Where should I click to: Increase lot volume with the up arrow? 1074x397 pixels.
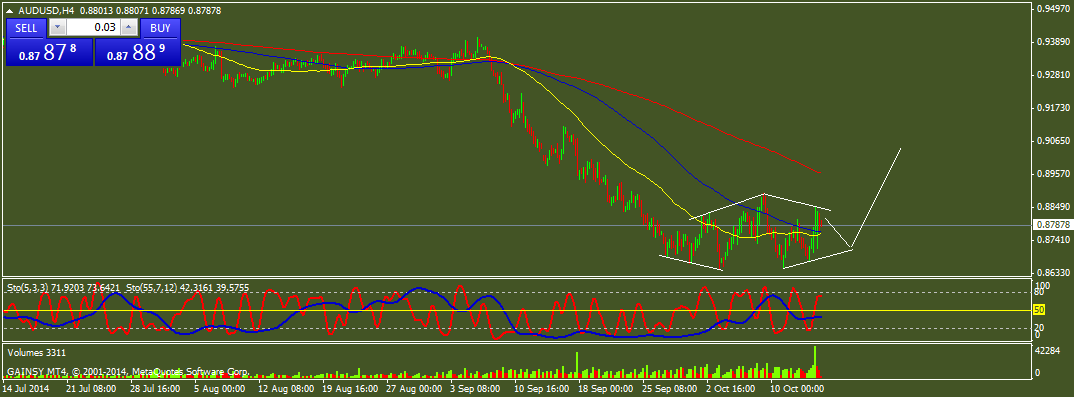129,27
